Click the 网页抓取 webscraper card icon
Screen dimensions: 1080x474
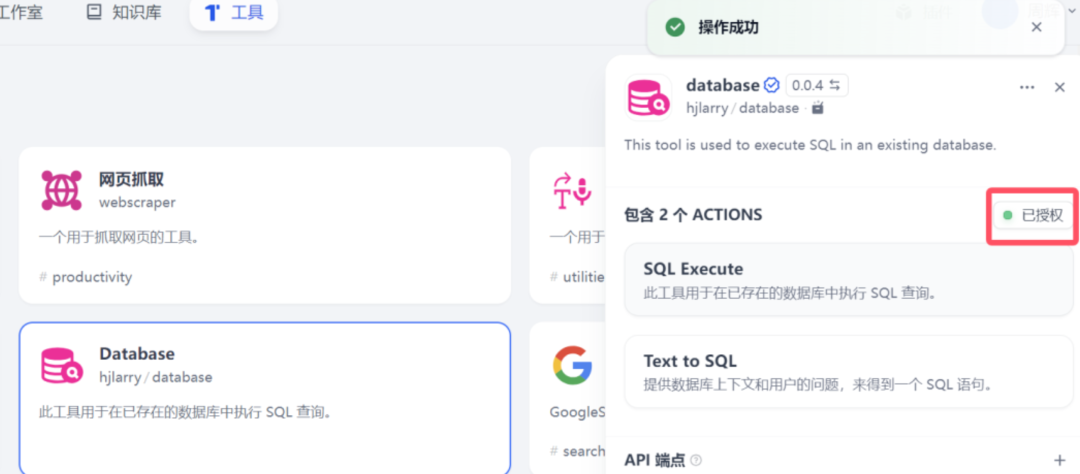61,189
